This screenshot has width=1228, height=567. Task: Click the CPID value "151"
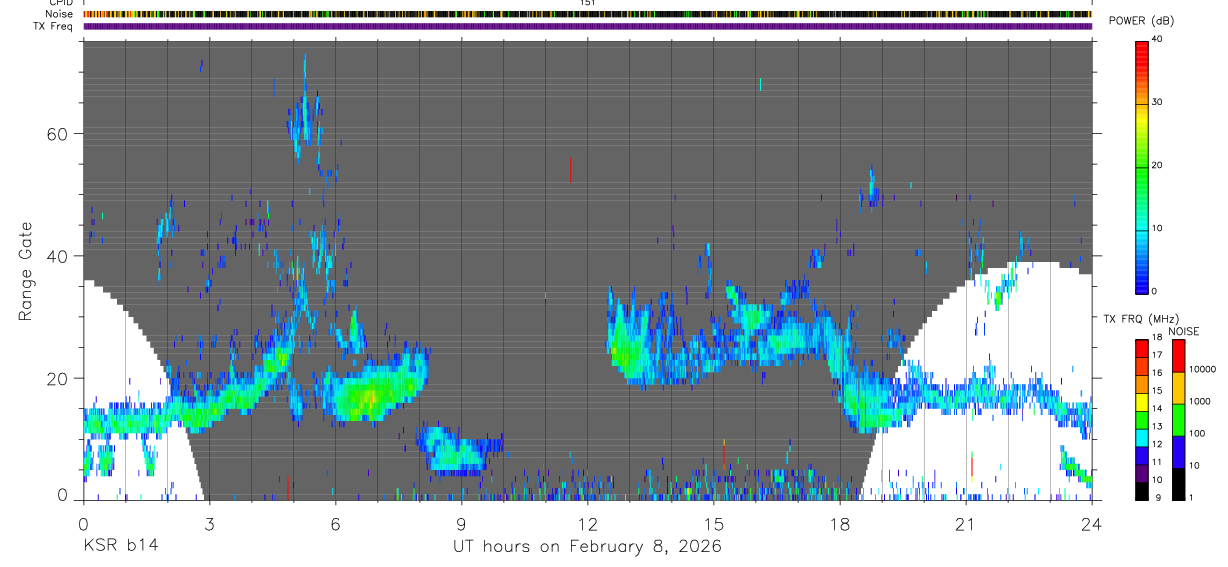pos(588,3)
